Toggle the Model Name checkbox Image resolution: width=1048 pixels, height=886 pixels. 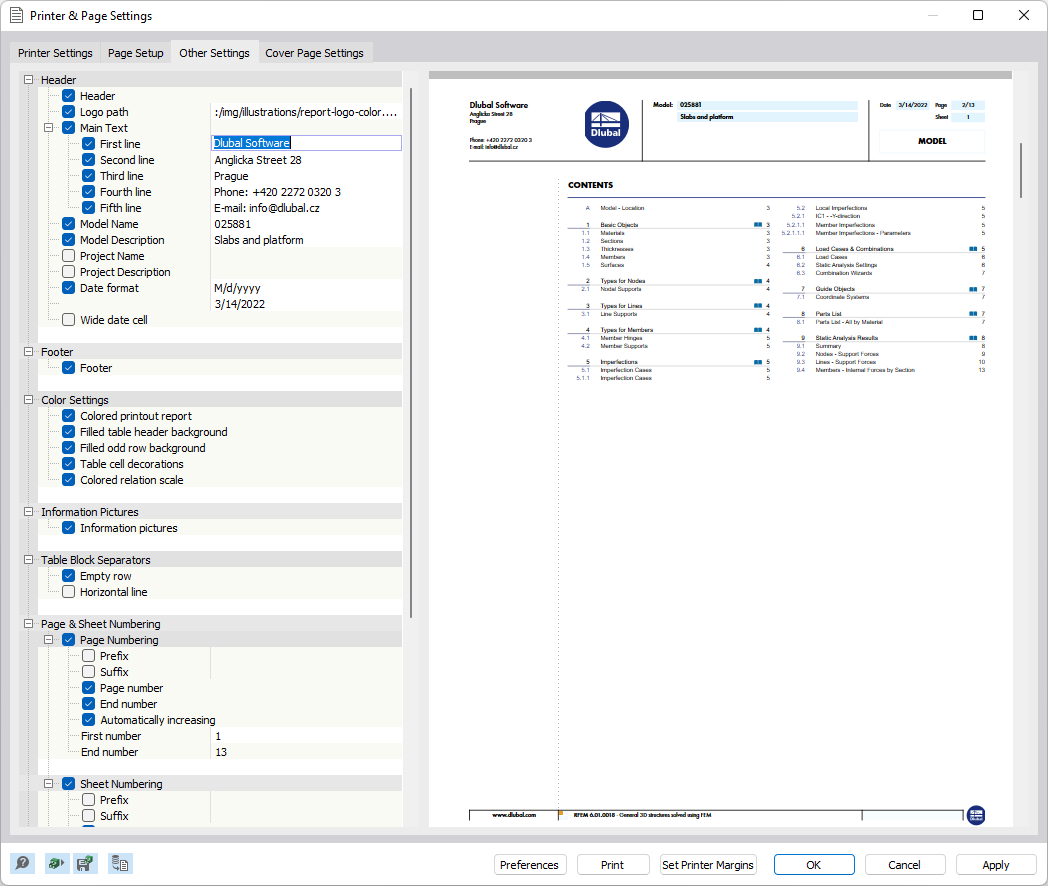(69, 224)
